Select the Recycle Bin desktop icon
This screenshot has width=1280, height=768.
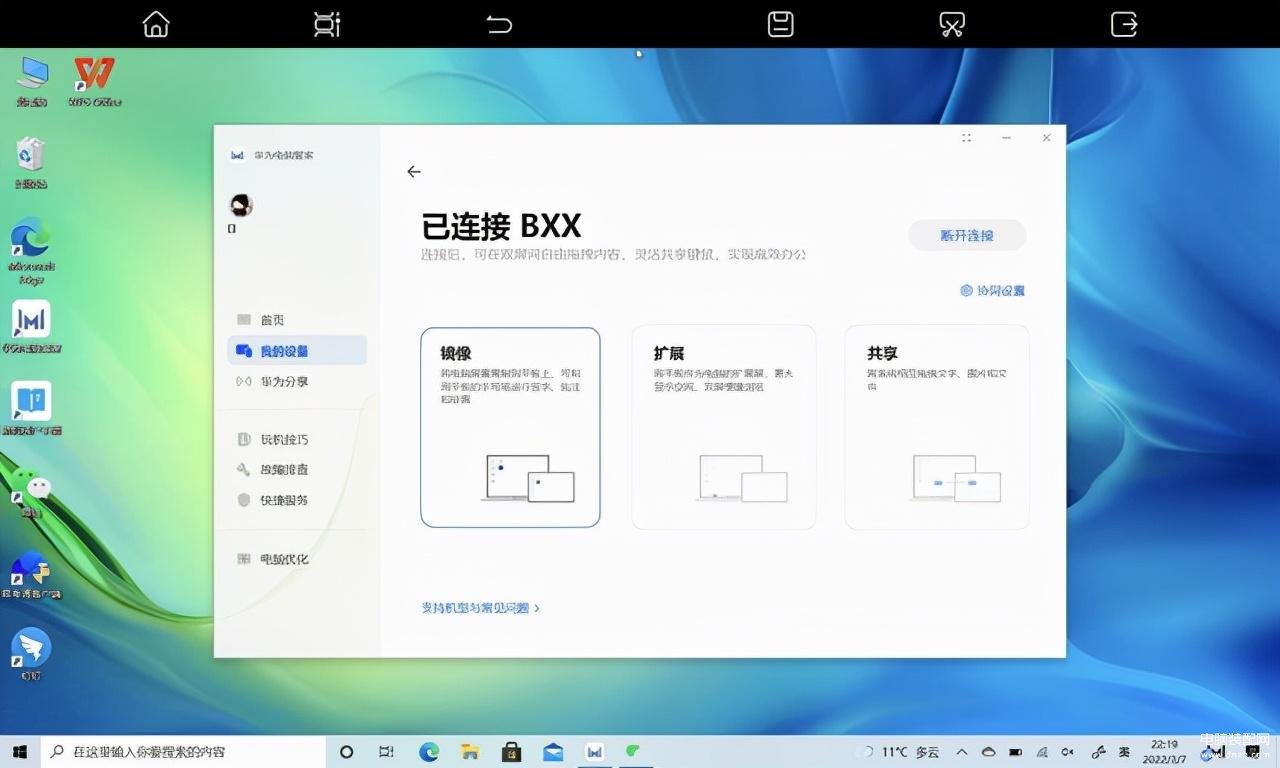pos(32,163)
